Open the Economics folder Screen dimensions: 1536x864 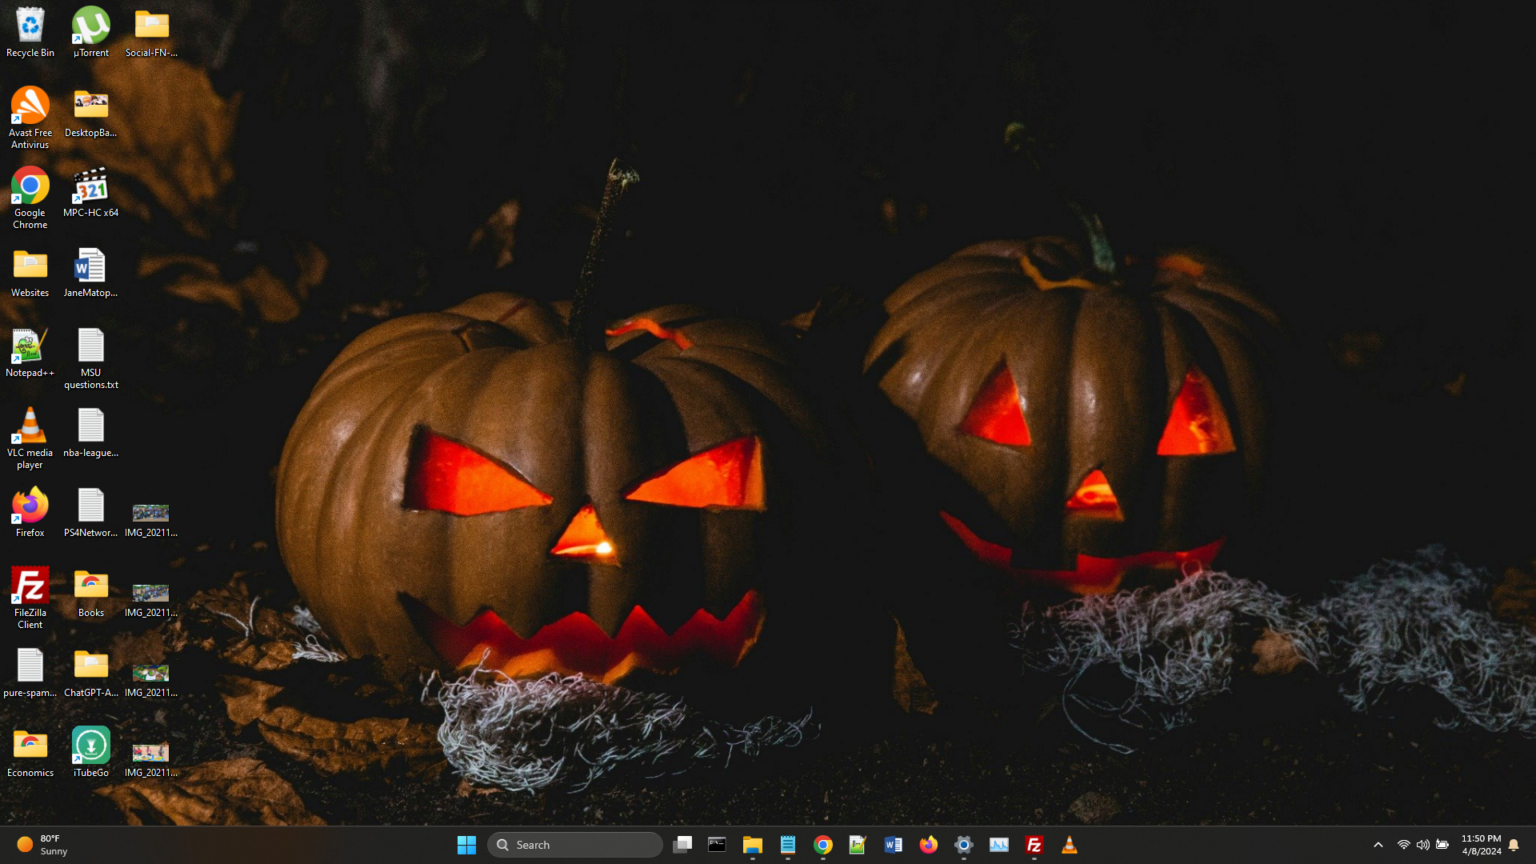point(29,745)
